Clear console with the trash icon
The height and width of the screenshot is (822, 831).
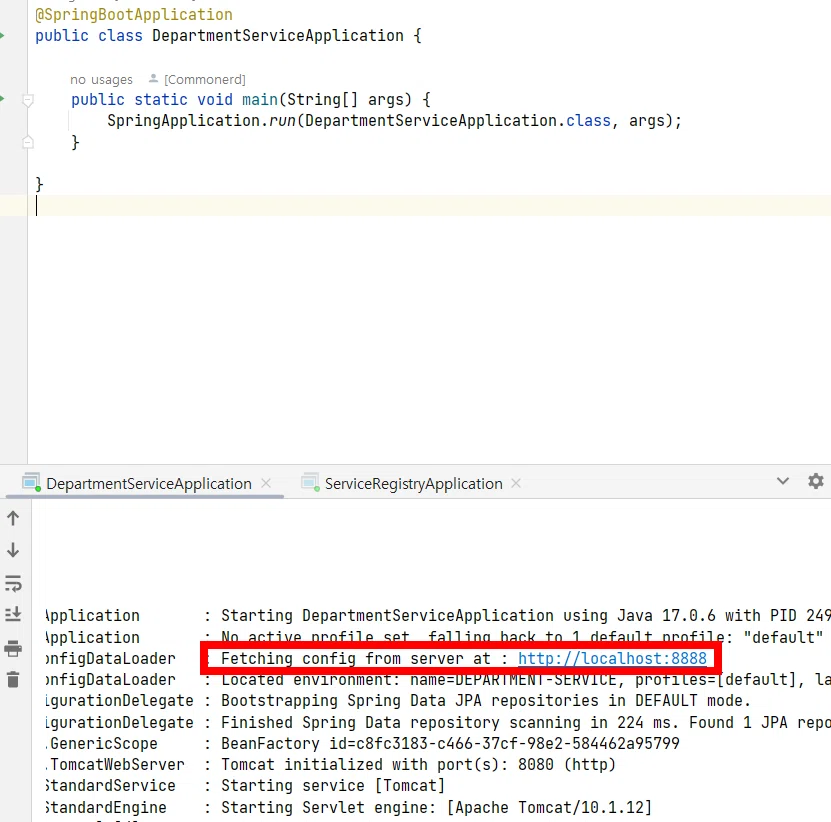click(x=13, y=679)
